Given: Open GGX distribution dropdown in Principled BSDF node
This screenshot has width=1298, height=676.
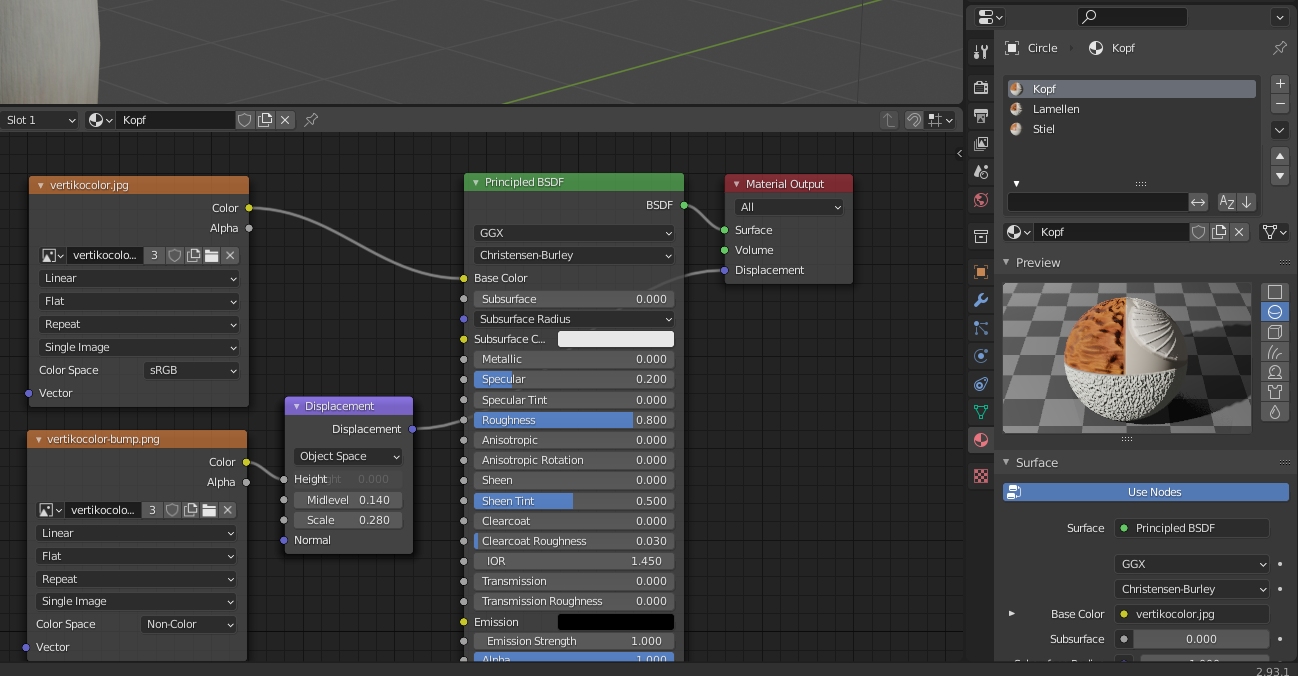Looking at the screenshot, I should (x=574, y=233).
